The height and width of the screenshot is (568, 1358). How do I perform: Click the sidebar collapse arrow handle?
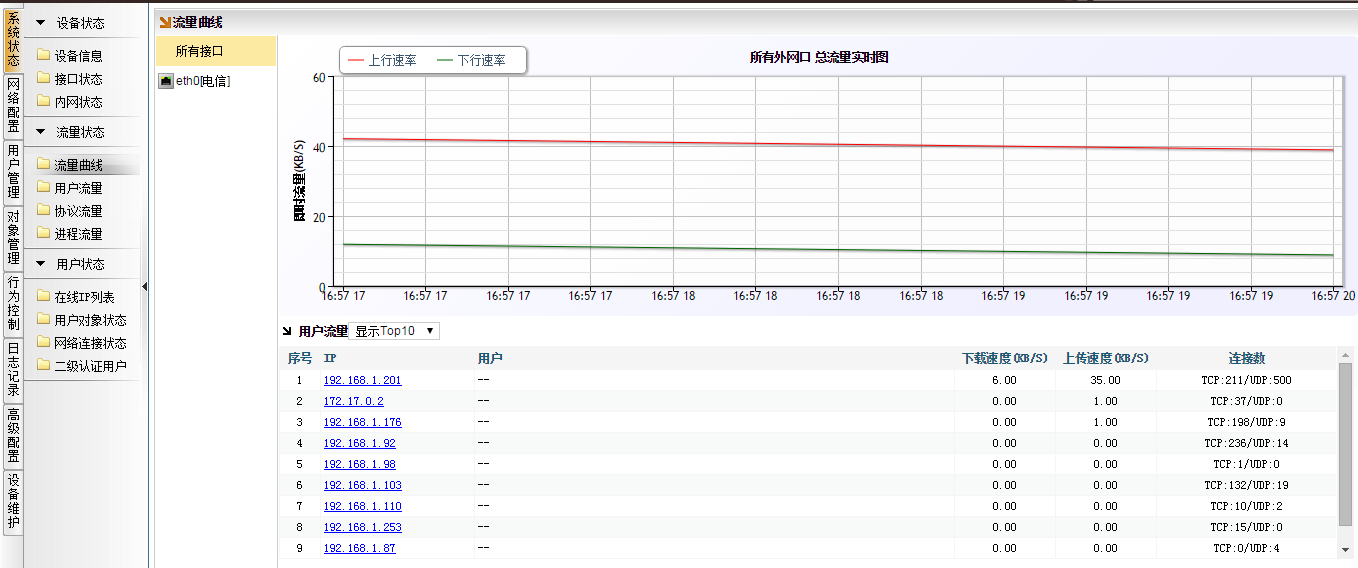(x=145, y=287)
